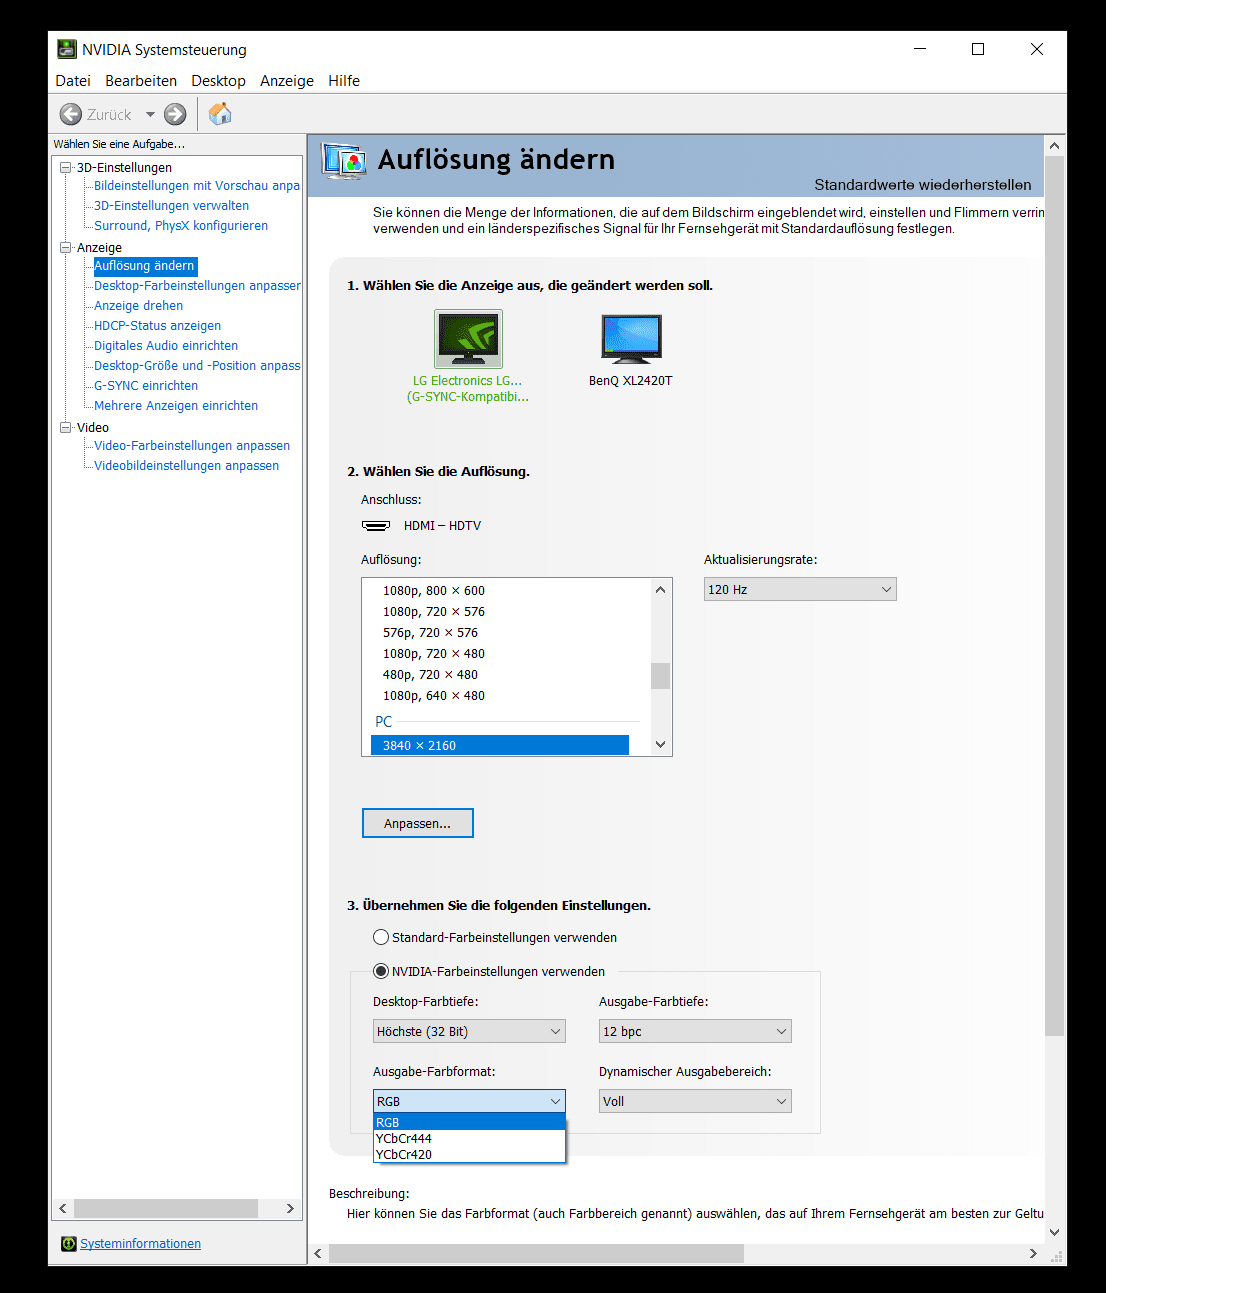
Task: Click main panel vertical scroll down arrow
Action: [x=1054, y=1233]
